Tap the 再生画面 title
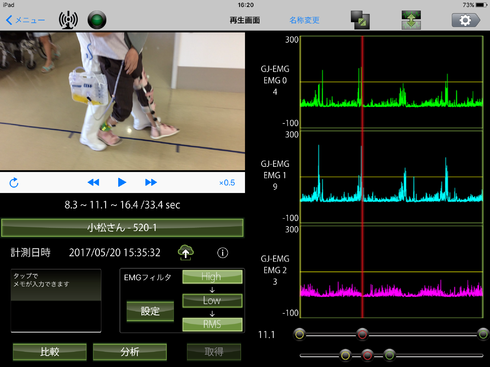The width and height of the screenshot is (490, 367). click(245, 20)
